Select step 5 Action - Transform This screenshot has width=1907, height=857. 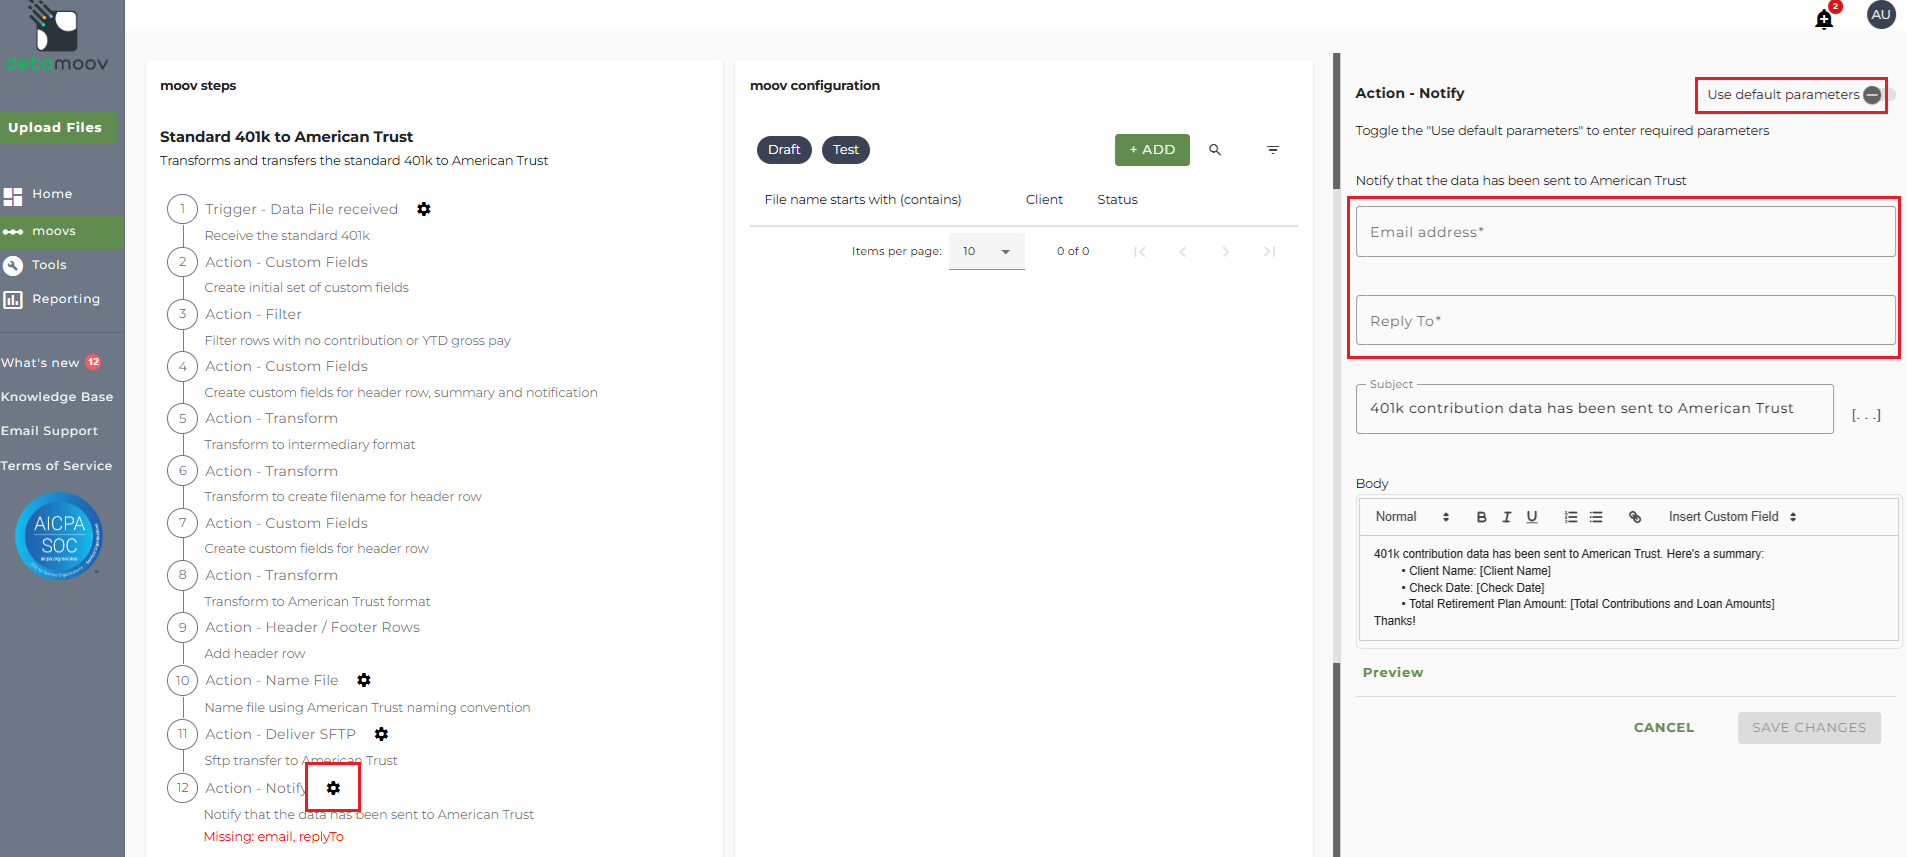pyautogui.click(x=271, y=418)
